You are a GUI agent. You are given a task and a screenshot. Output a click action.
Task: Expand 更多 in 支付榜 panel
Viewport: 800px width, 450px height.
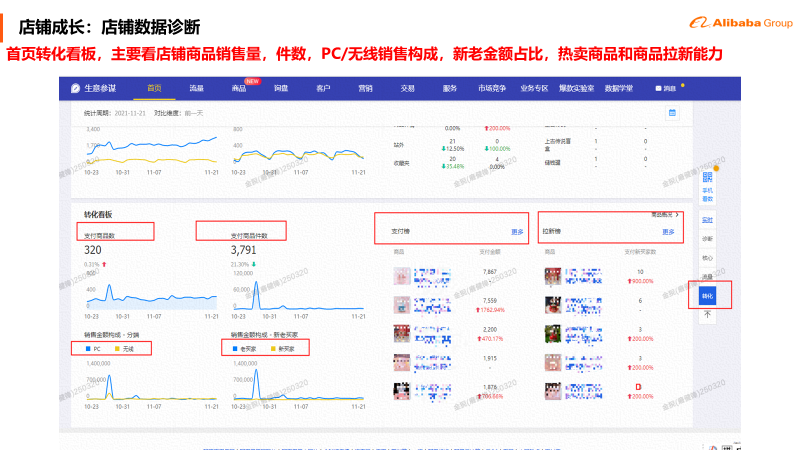pos(517,231)
